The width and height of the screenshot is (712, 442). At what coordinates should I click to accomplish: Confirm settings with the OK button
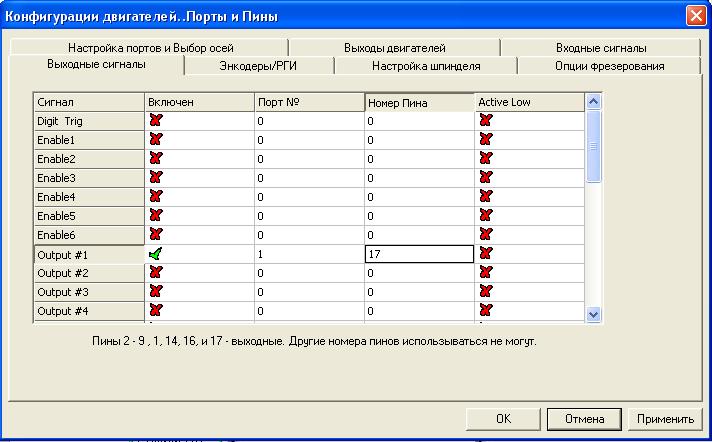coord(503,418)
